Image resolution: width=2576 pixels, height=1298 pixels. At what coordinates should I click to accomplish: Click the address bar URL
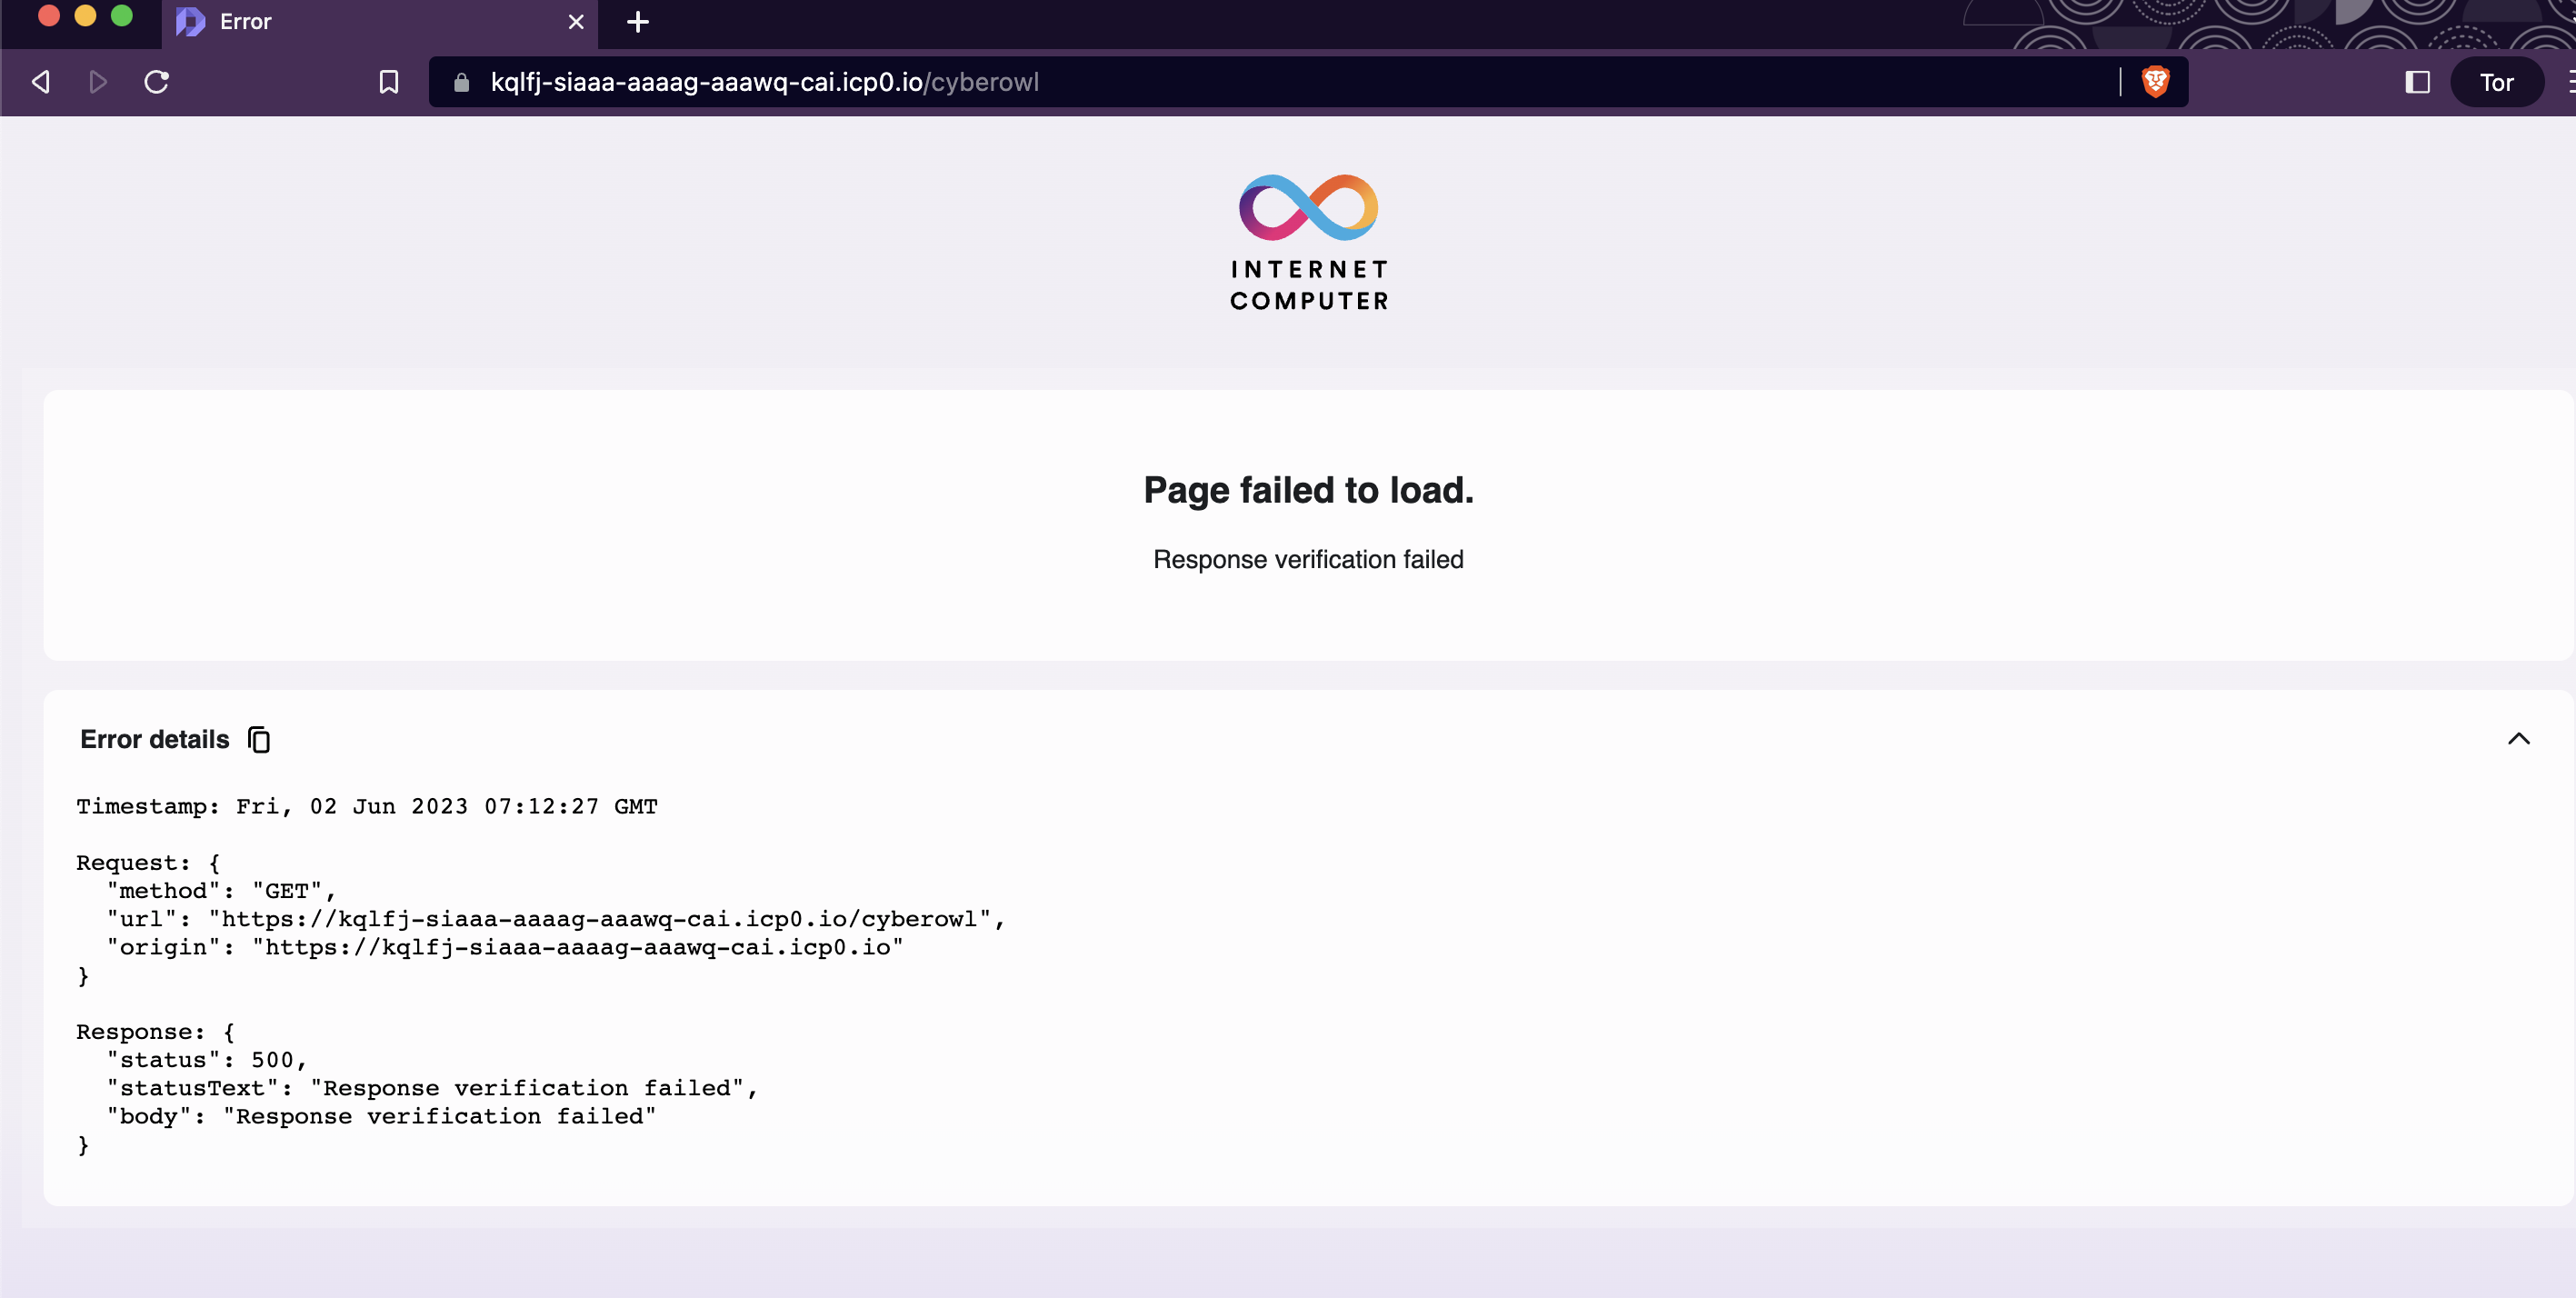(765, 82)
